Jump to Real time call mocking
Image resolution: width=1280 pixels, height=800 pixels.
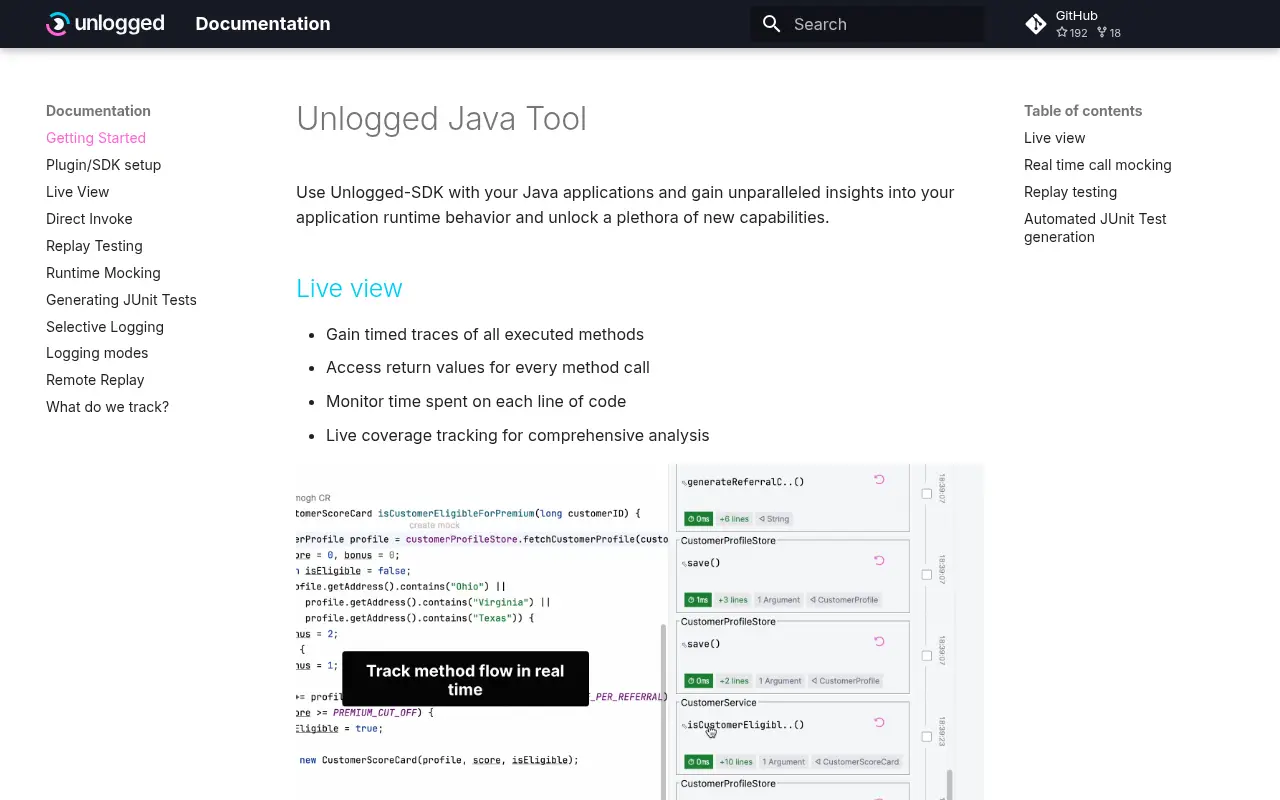[1097, 165]
